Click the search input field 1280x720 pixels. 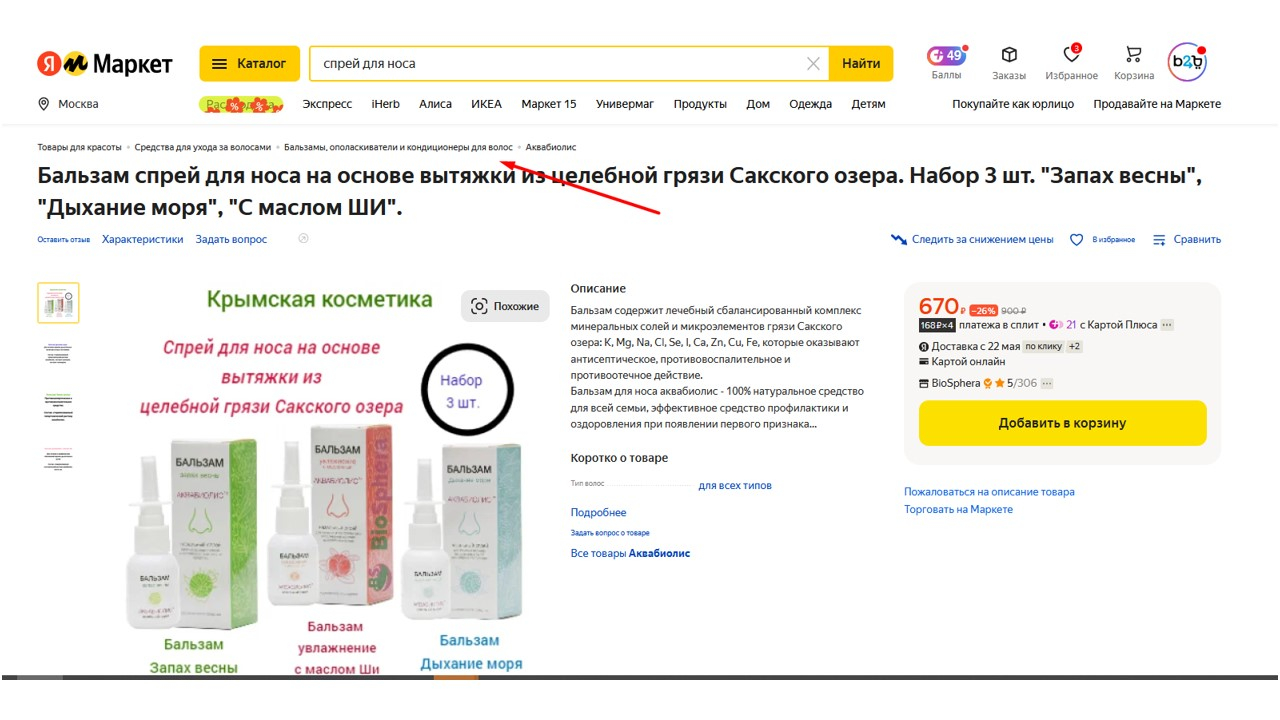(560, 63)
